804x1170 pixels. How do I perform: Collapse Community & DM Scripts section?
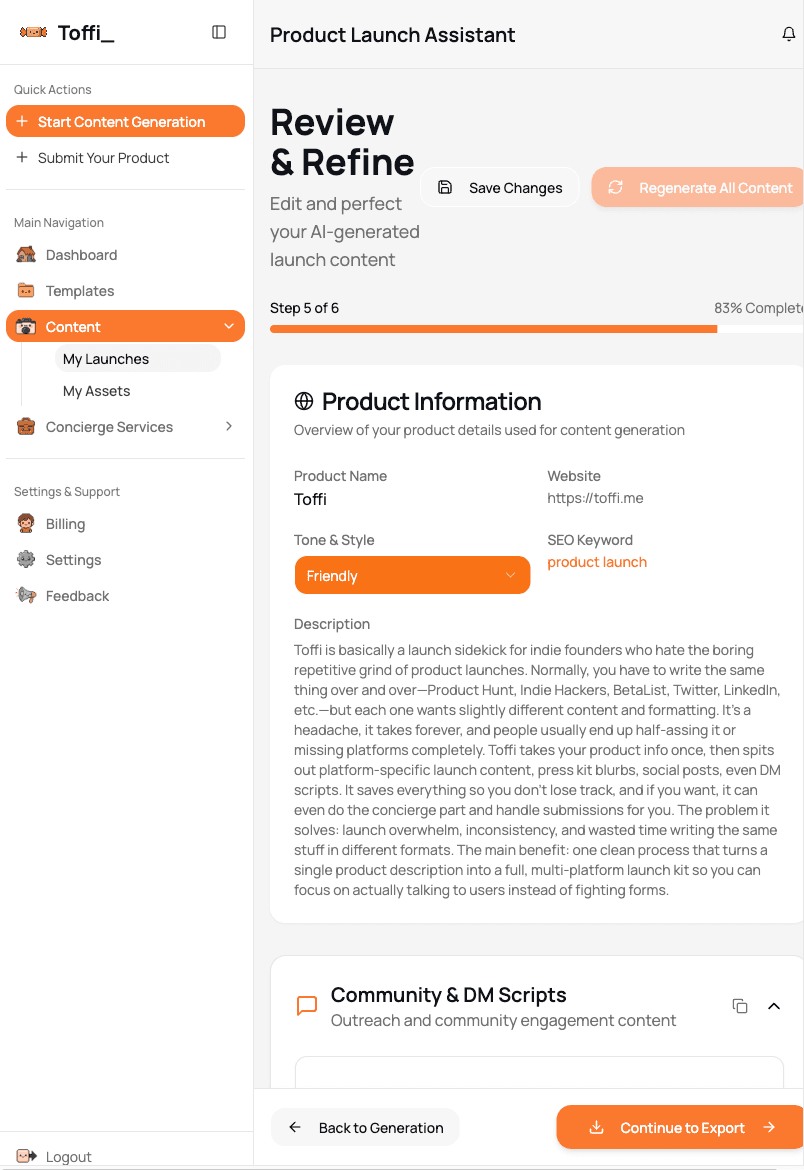pos(774,1006)
